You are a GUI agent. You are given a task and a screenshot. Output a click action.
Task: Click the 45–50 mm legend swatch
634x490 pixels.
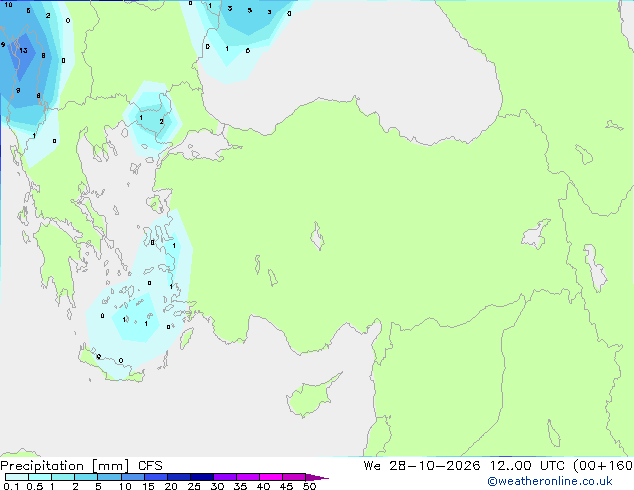tap(294, 477)
